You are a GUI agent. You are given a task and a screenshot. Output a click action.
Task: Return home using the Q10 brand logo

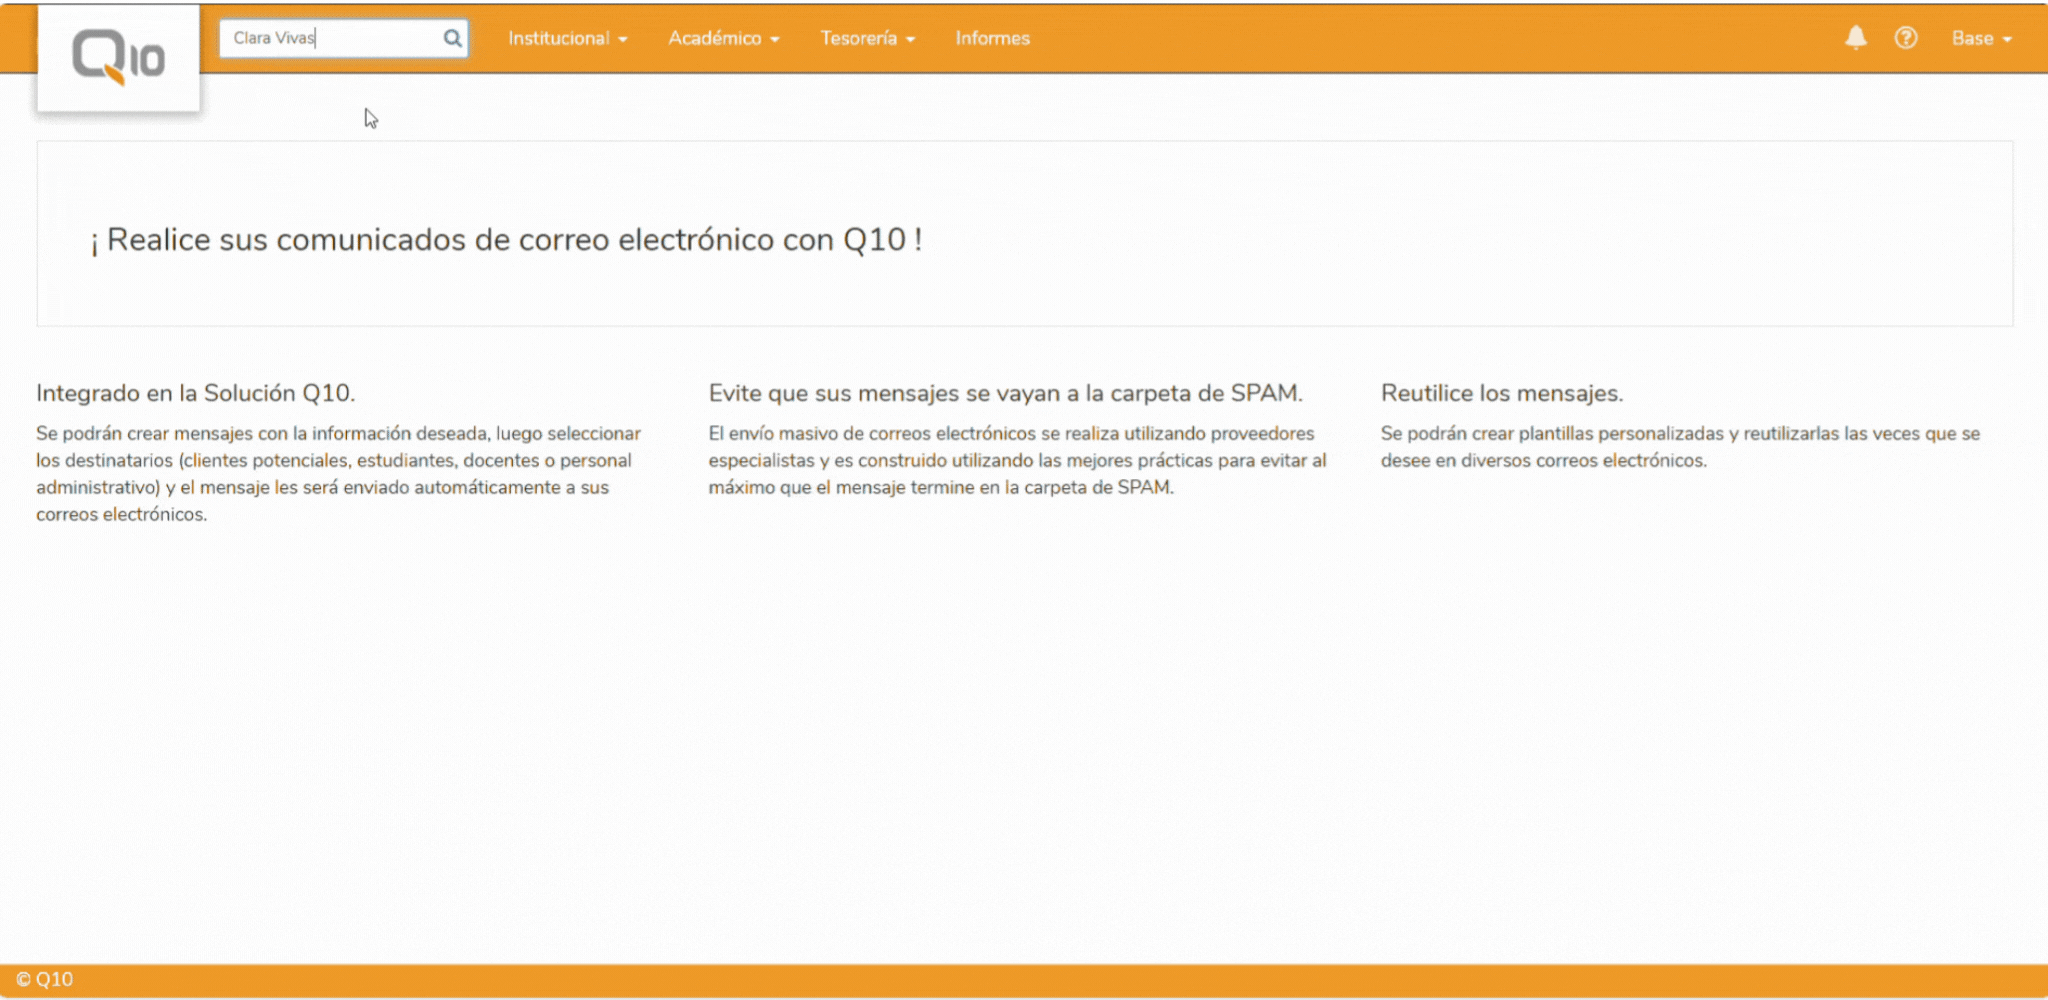tap(117, 55)
